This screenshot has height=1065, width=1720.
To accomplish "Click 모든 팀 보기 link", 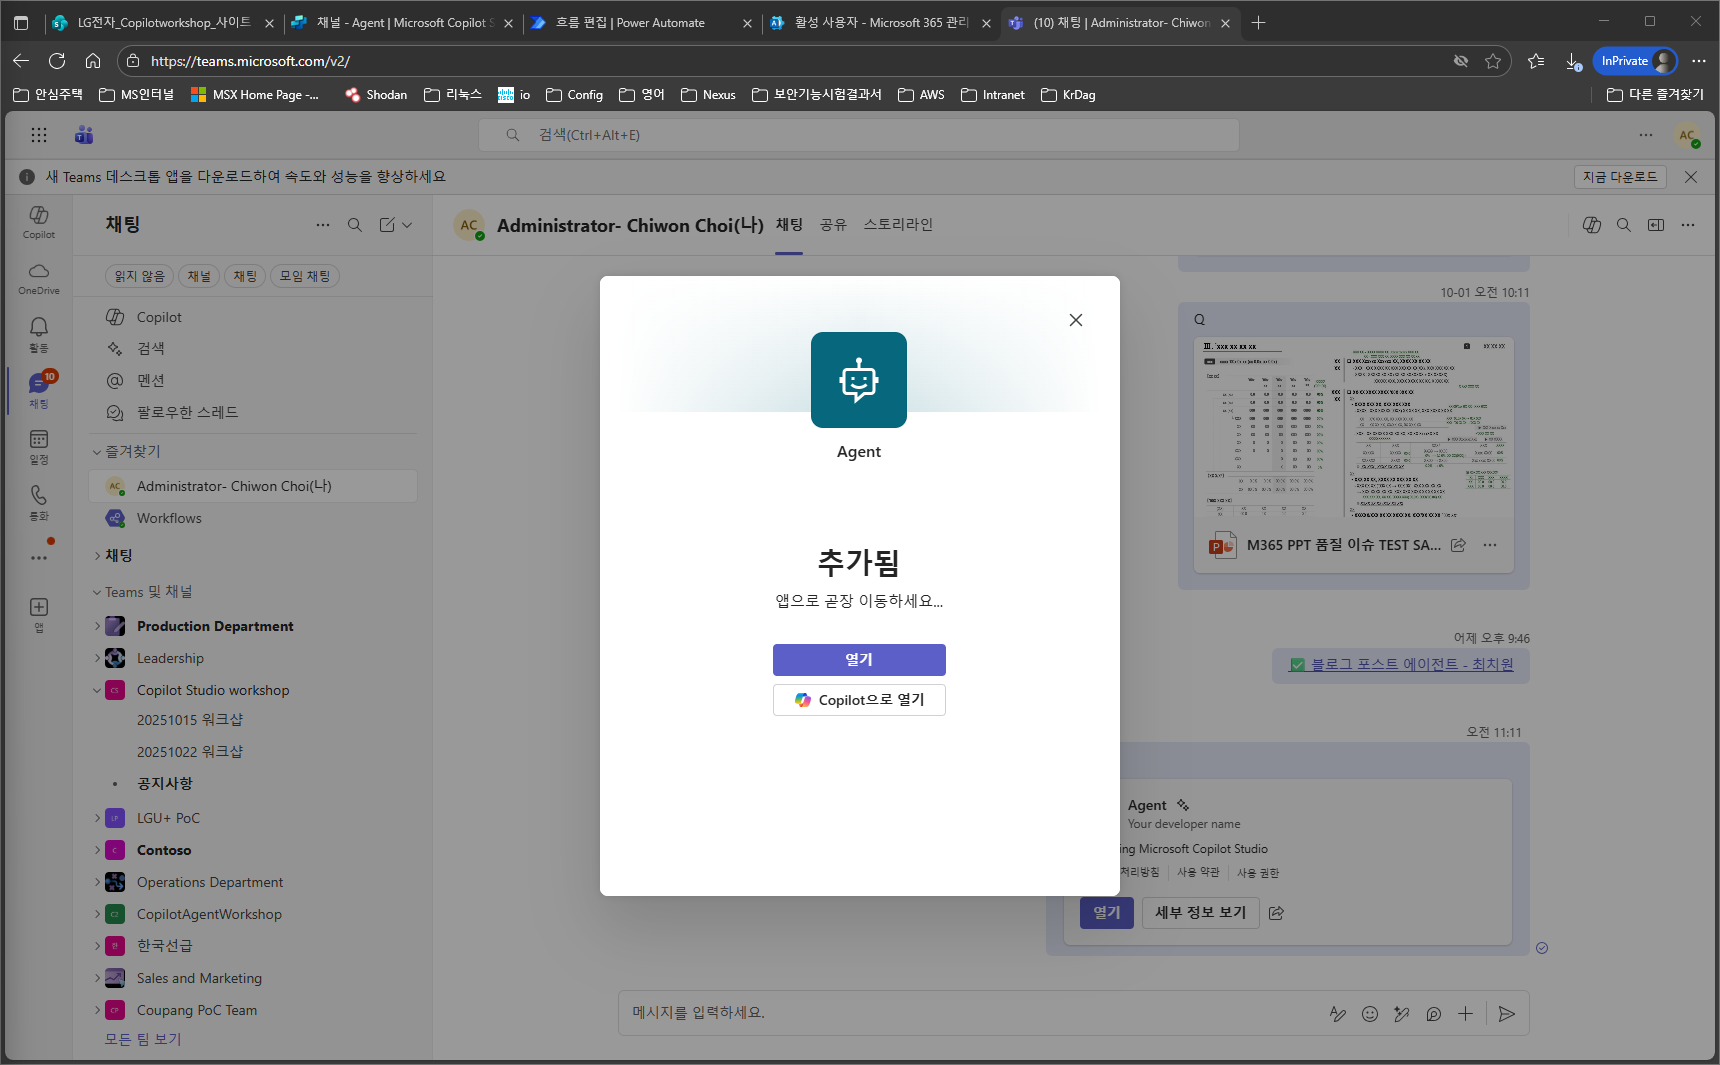I will (143, 1039).
